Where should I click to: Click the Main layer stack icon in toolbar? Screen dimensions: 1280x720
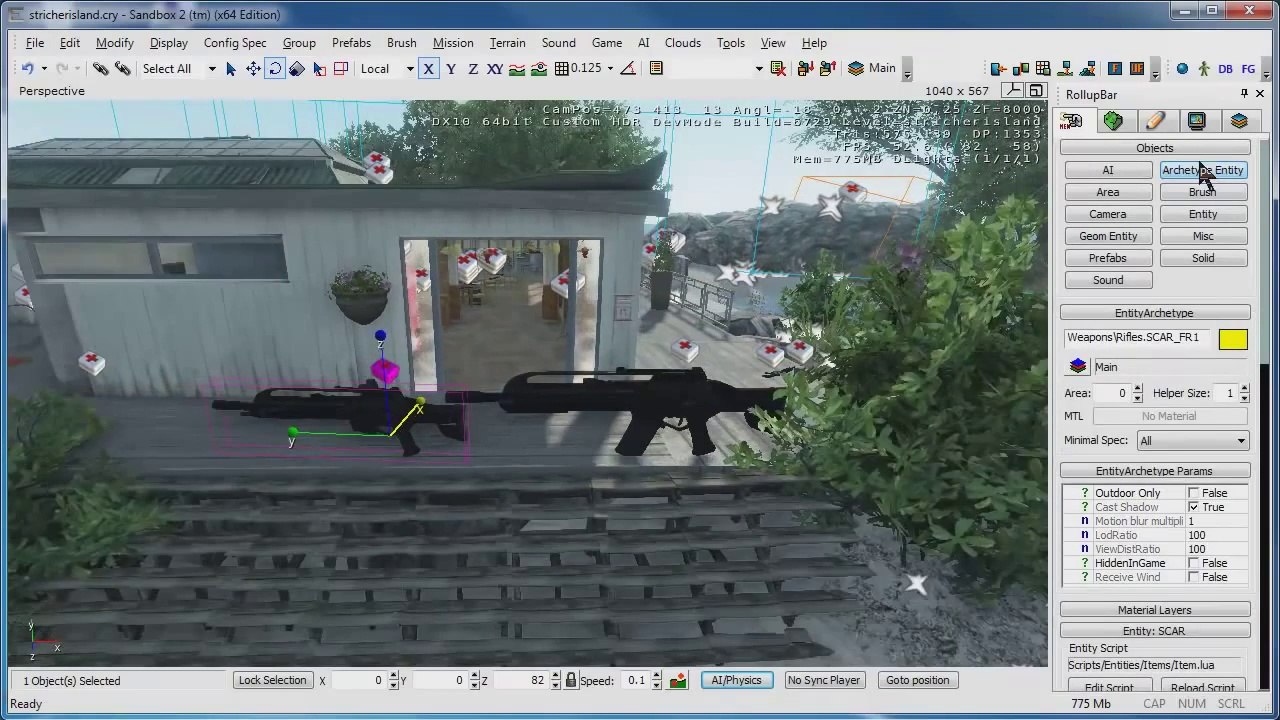tap(856, 69)
